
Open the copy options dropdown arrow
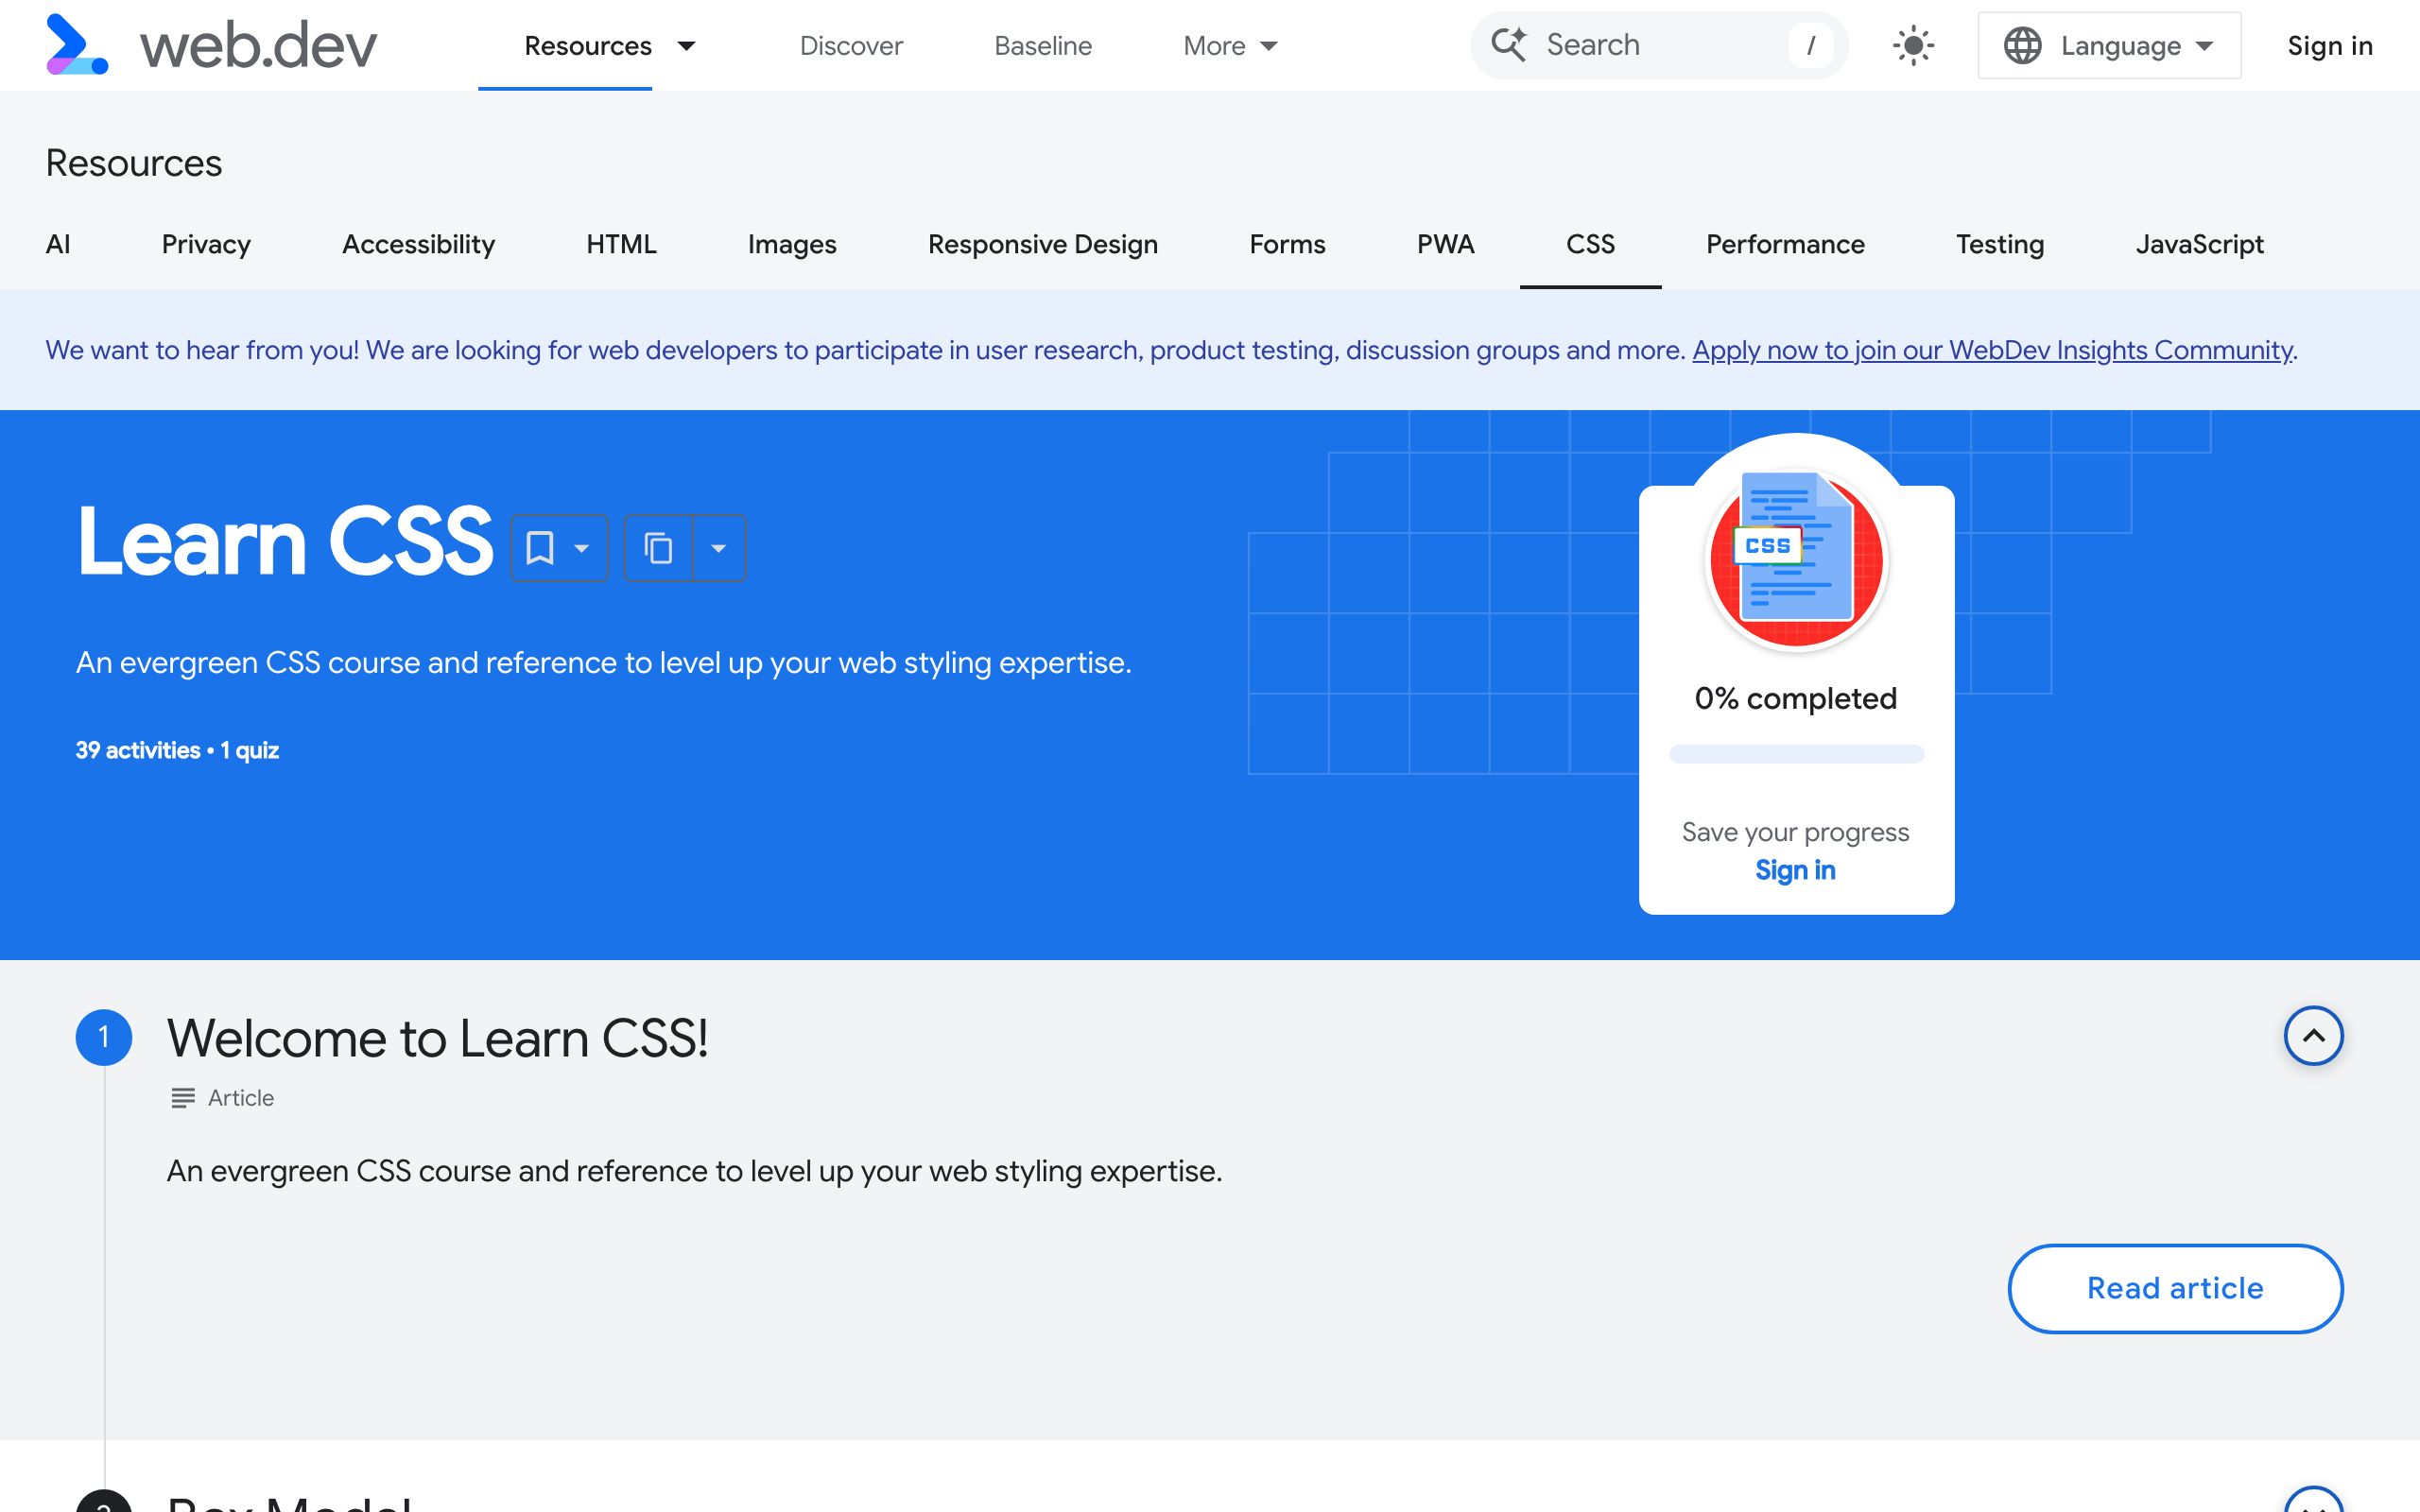[x=719, y=548]
